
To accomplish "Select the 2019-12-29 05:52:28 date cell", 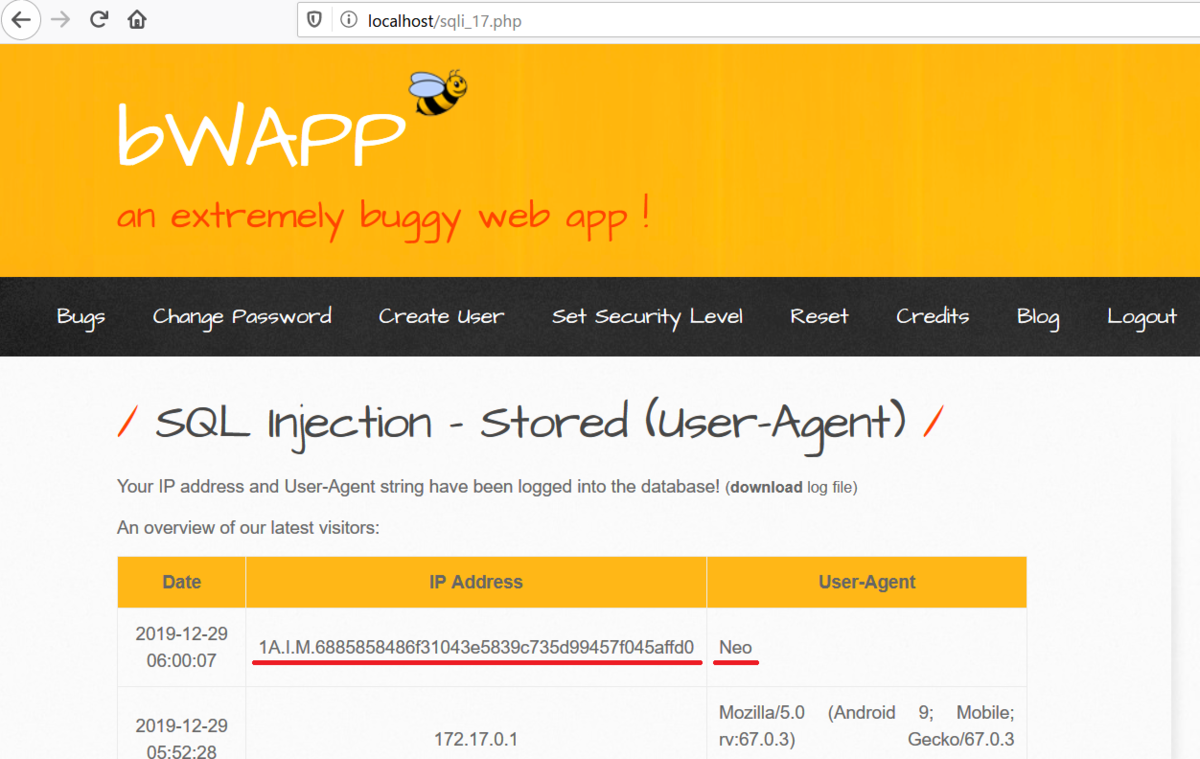I will [x=182, y=723].
